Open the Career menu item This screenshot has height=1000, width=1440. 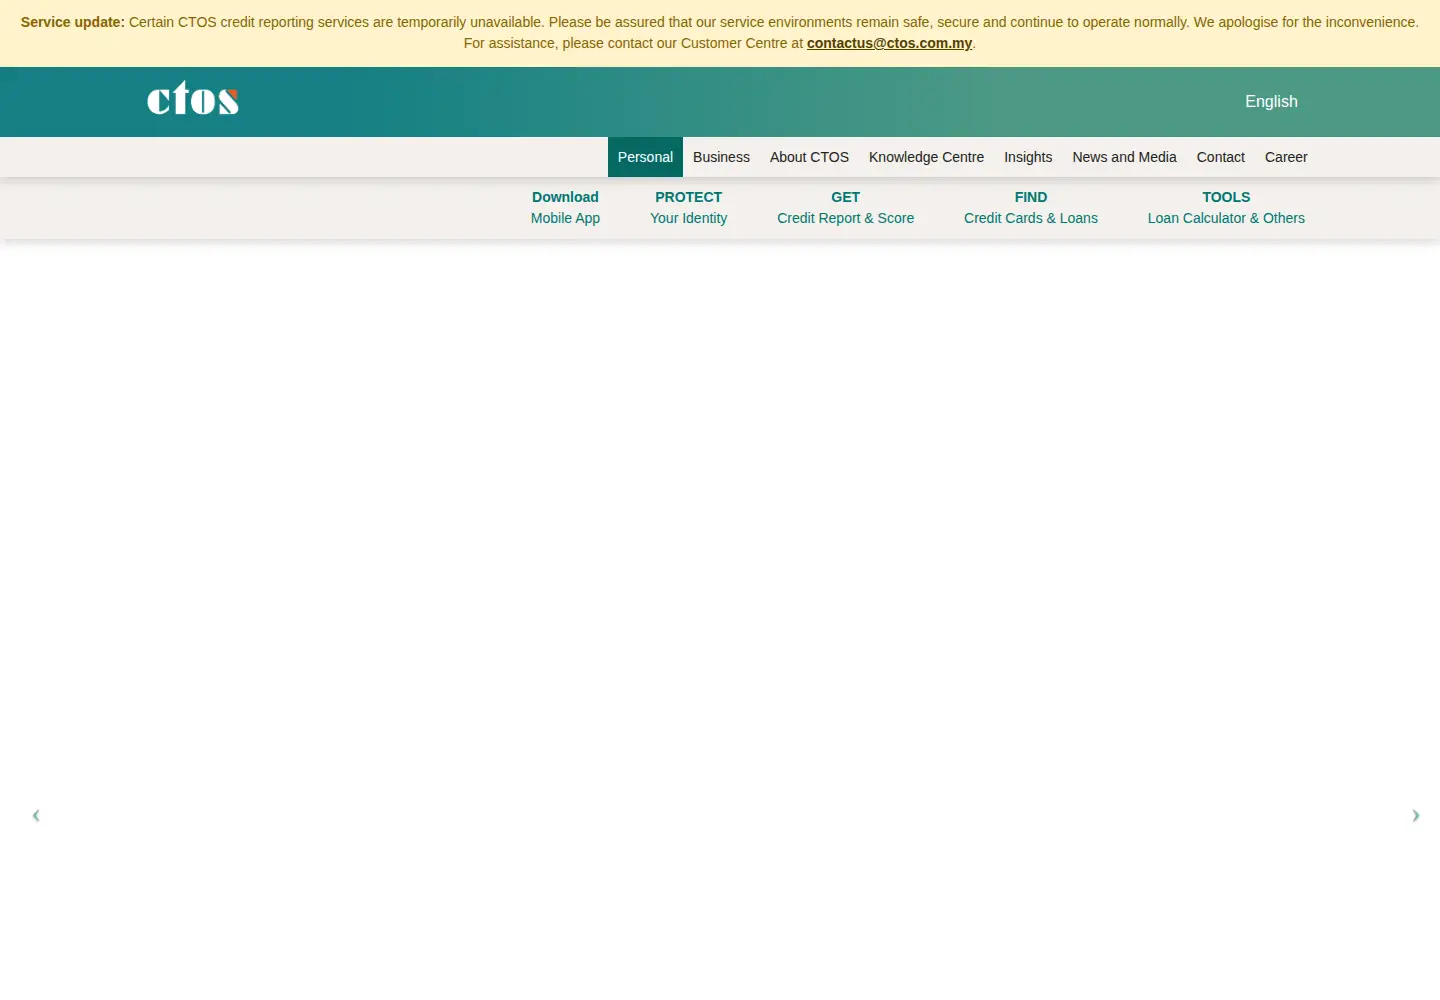pyautogui.click(x=1286, y=157)
